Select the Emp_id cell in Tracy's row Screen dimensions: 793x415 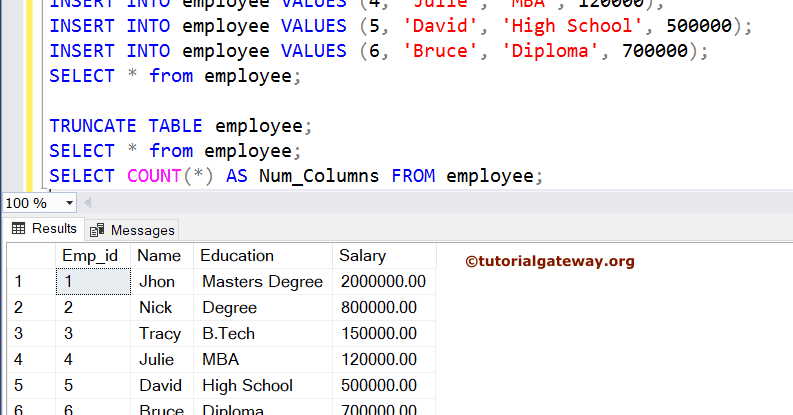(x=93, y=334)
